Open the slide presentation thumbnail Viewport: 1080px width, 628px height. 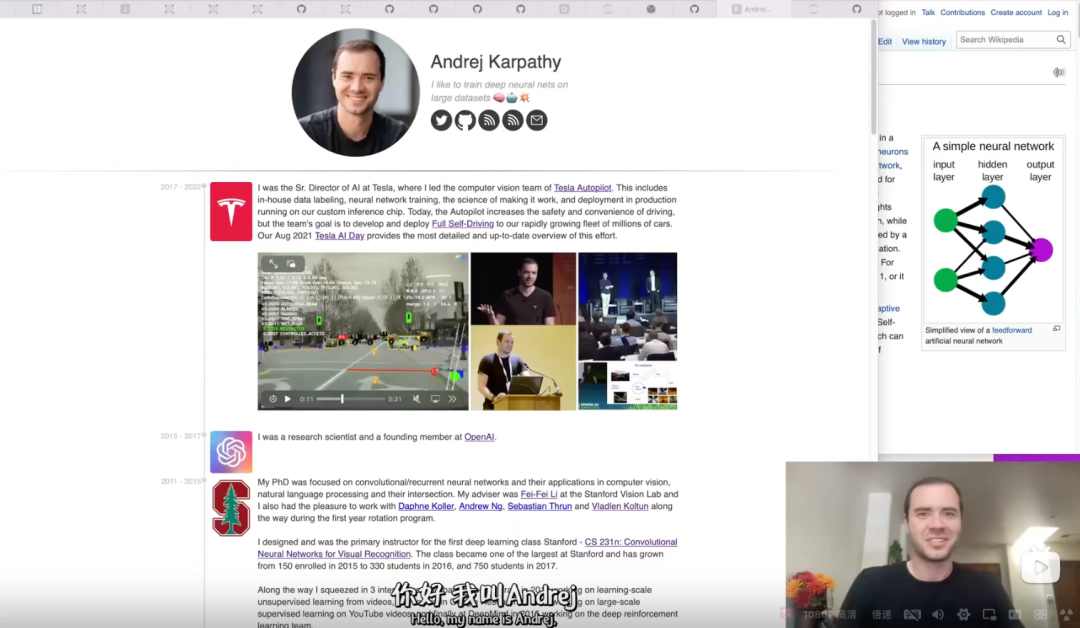tap(627, 386)
